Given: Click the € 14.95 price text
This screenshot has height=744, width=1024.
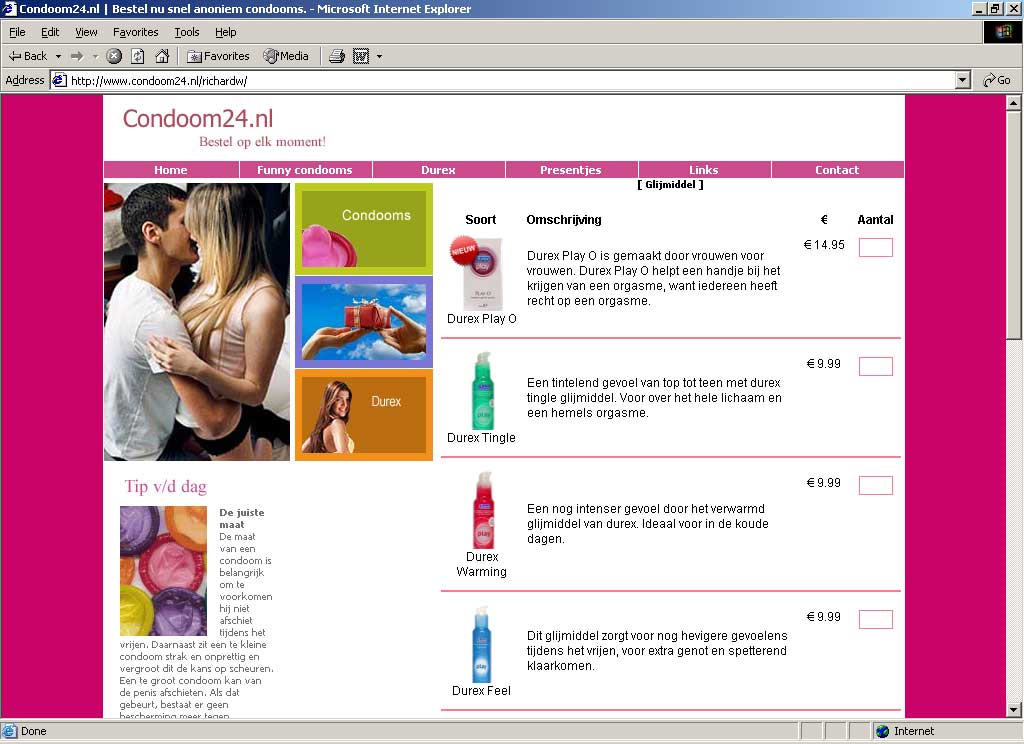Looking at the screenshot, I should (x=824, y=245).
